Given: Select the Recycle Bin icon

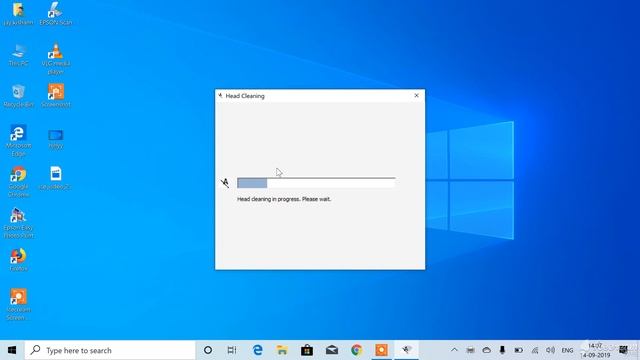Looking at the screenshot, I should tap(18, 96).
